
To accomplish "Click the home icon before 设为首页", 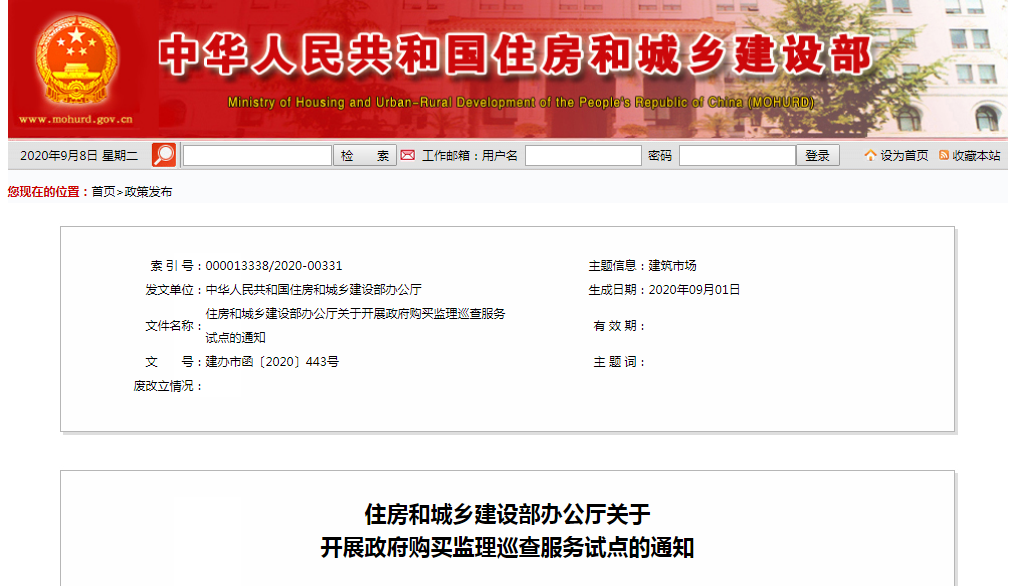I will pos(872,155).
